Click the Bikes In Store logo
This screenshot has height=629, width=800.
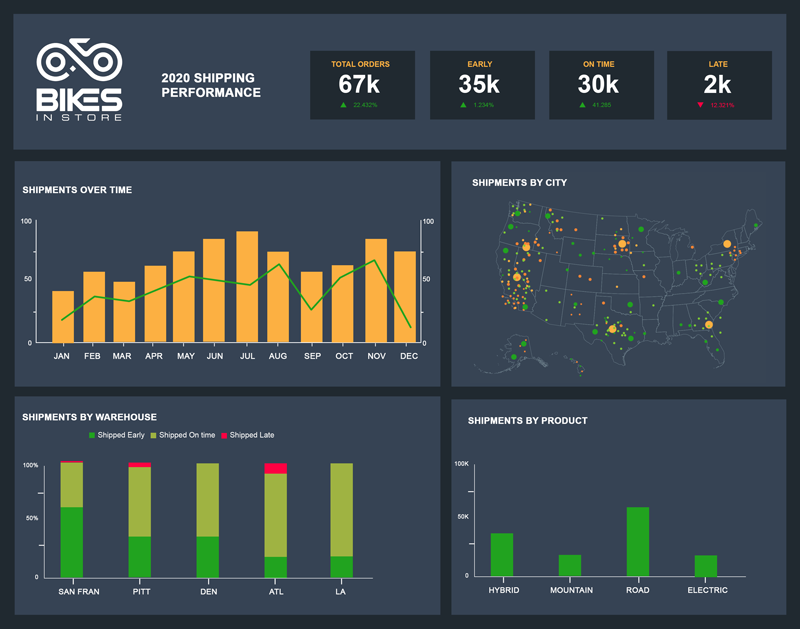(x=80, y=80)
